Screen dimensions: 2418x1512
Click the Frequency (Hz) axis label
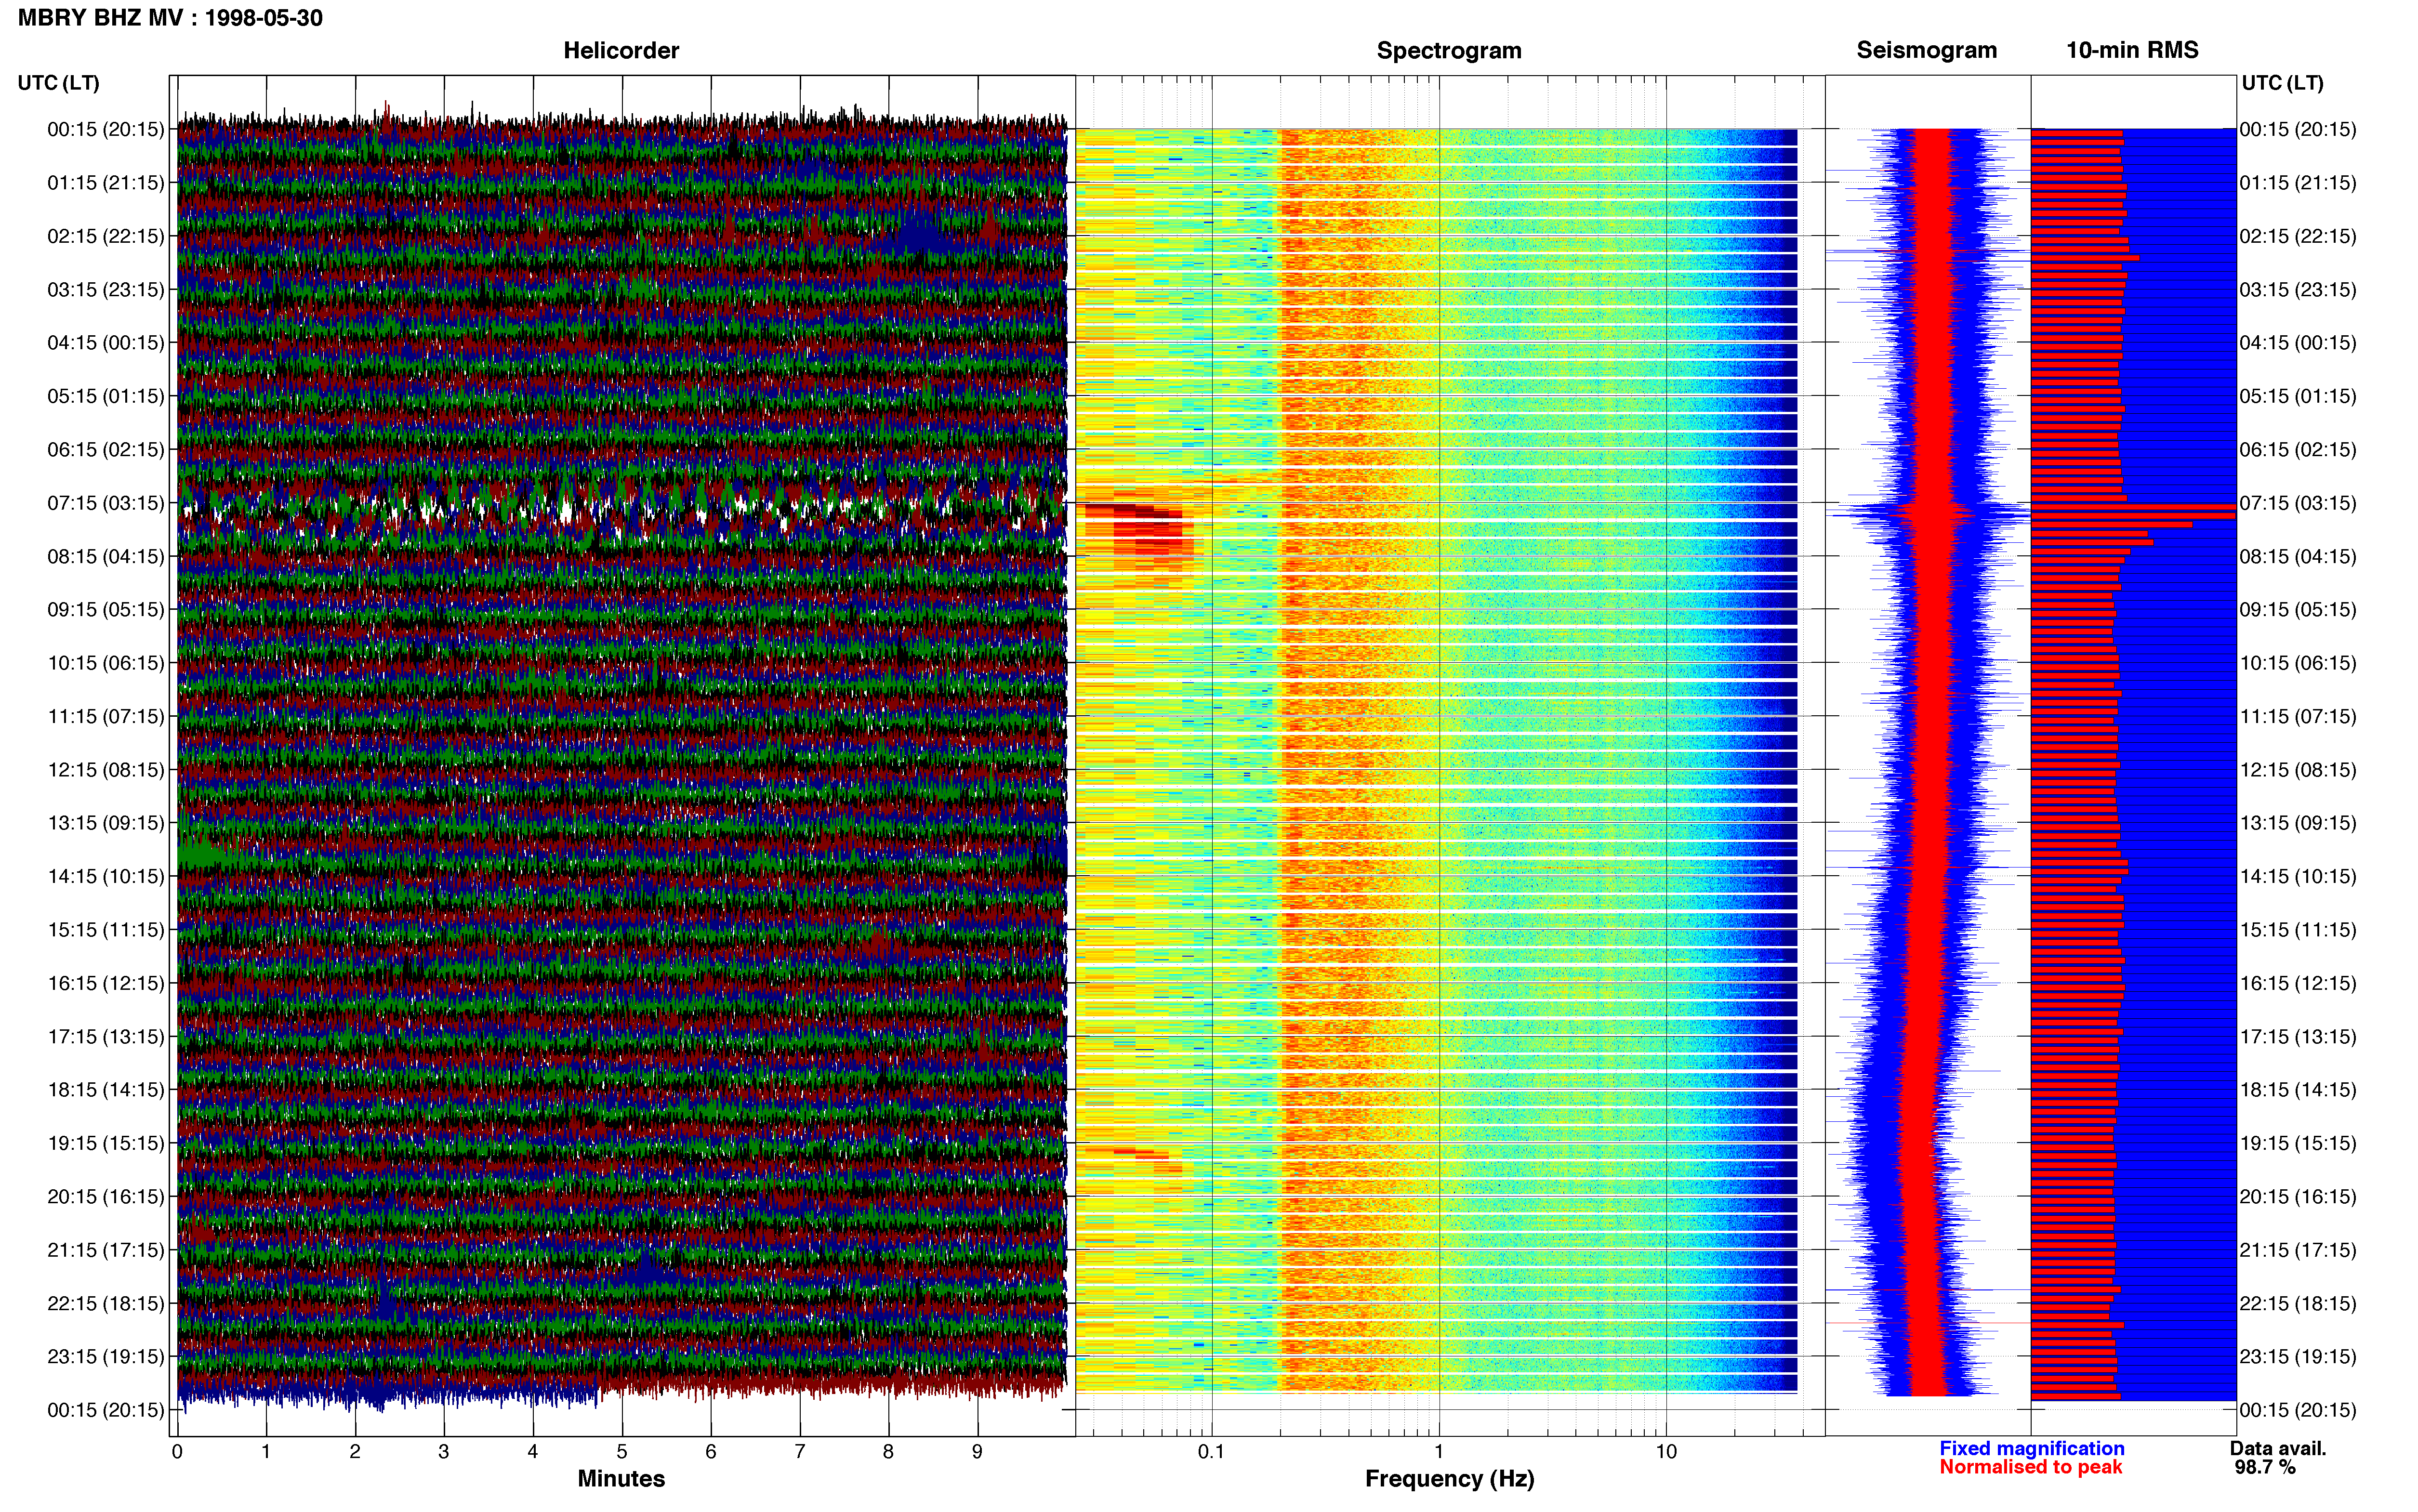pos(1449,1479)
